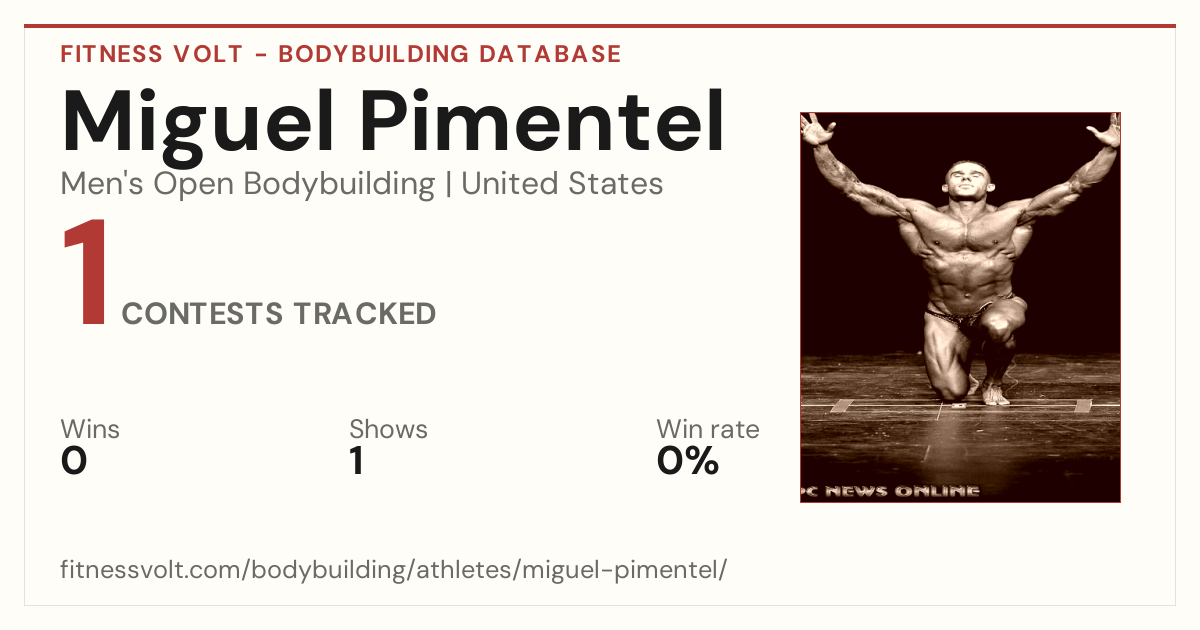1200x630 pixels.
Task: Click the Contests Tracked label
Action: (279, 314)
